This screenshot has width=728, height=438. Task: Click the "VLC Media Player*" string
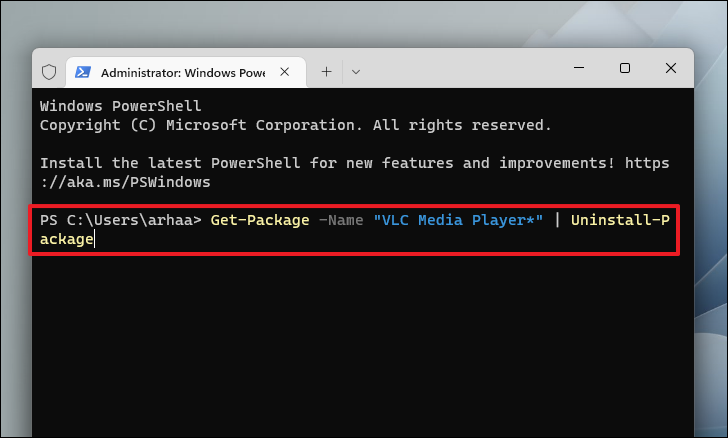[458, 220]
